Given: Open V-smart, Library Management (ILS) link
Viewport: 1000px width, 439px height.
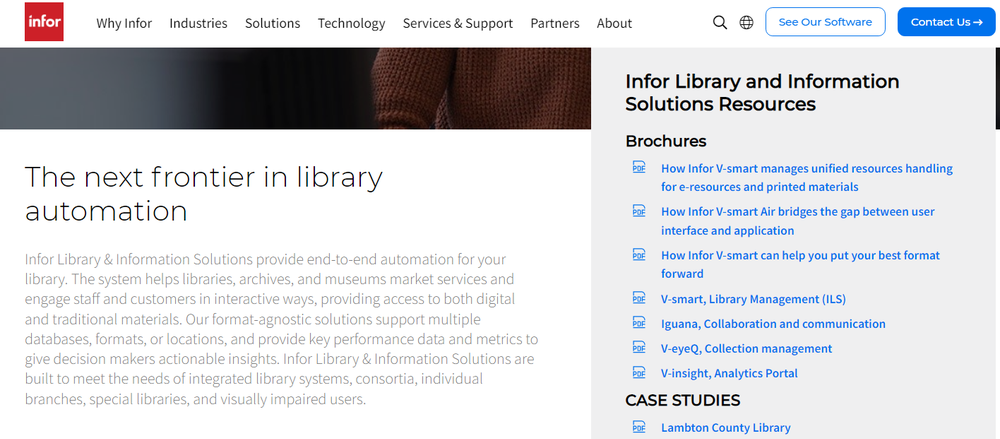Looking at the screenshot, I should (753, 299).
